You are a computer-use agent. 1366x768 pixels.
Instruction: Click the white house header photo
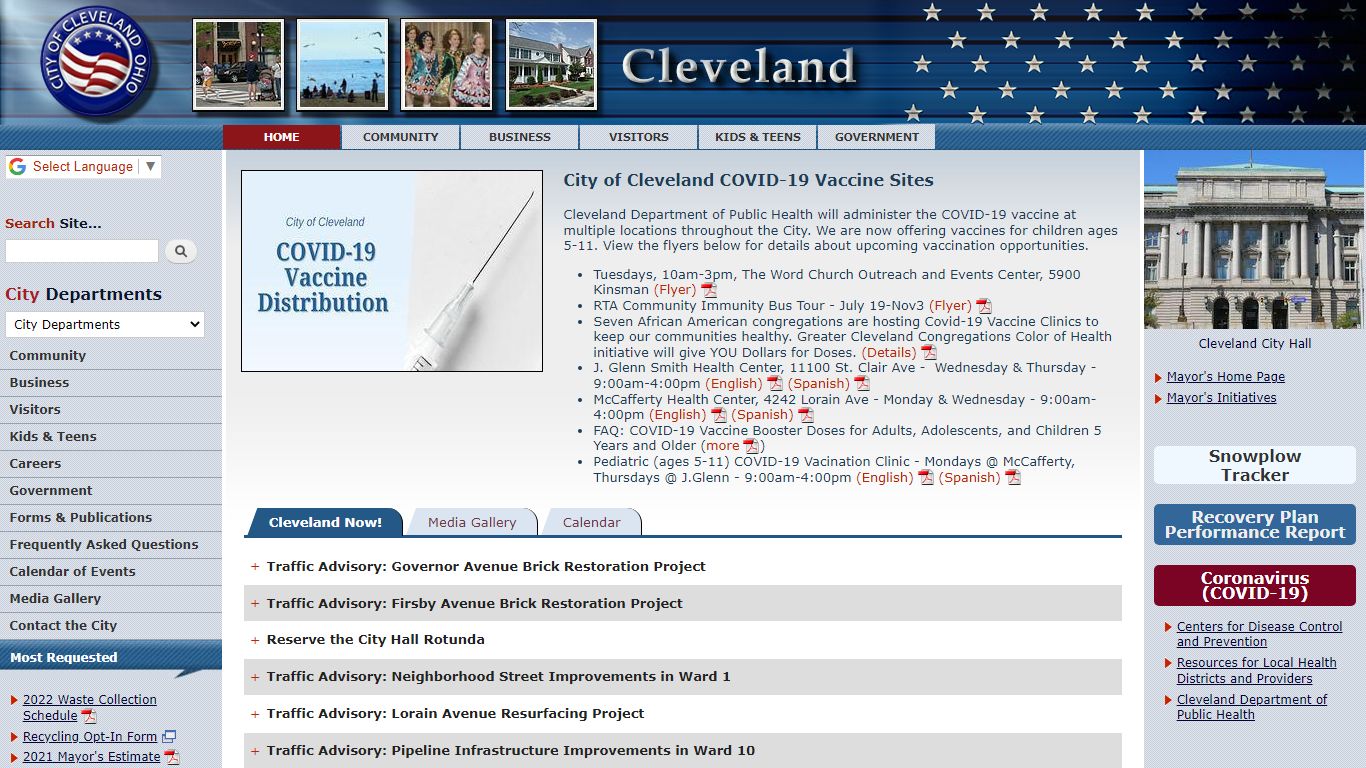[x=551, y=65]
